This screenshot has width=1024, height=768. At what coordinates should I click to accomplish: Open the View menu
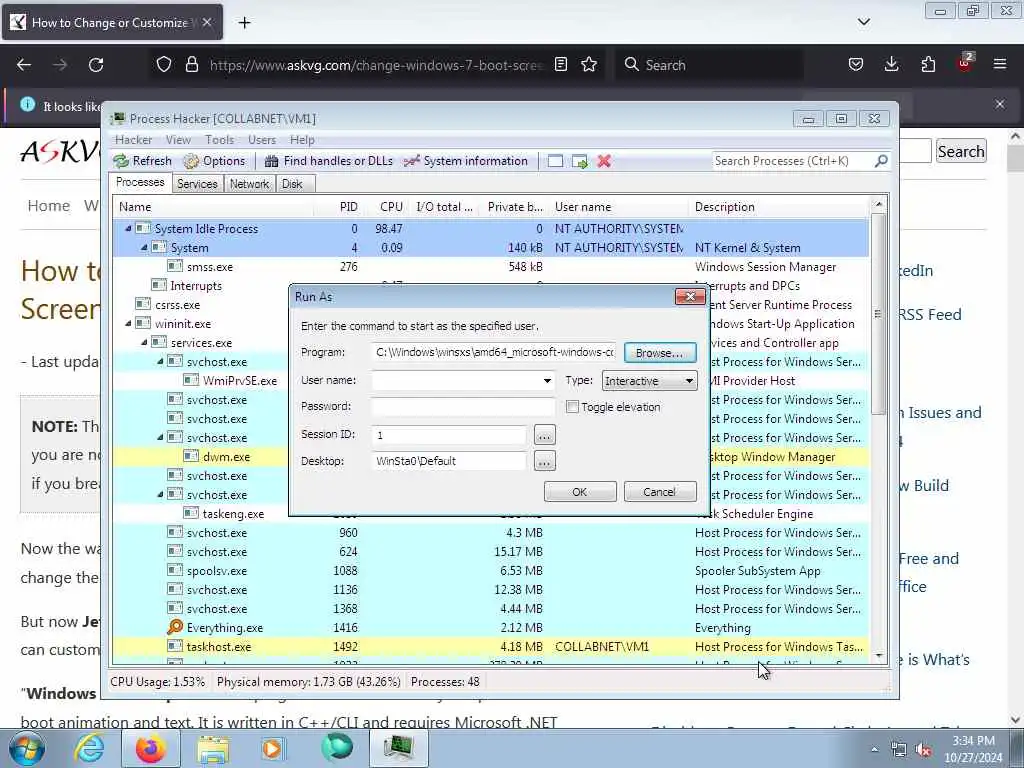[178, 140]
